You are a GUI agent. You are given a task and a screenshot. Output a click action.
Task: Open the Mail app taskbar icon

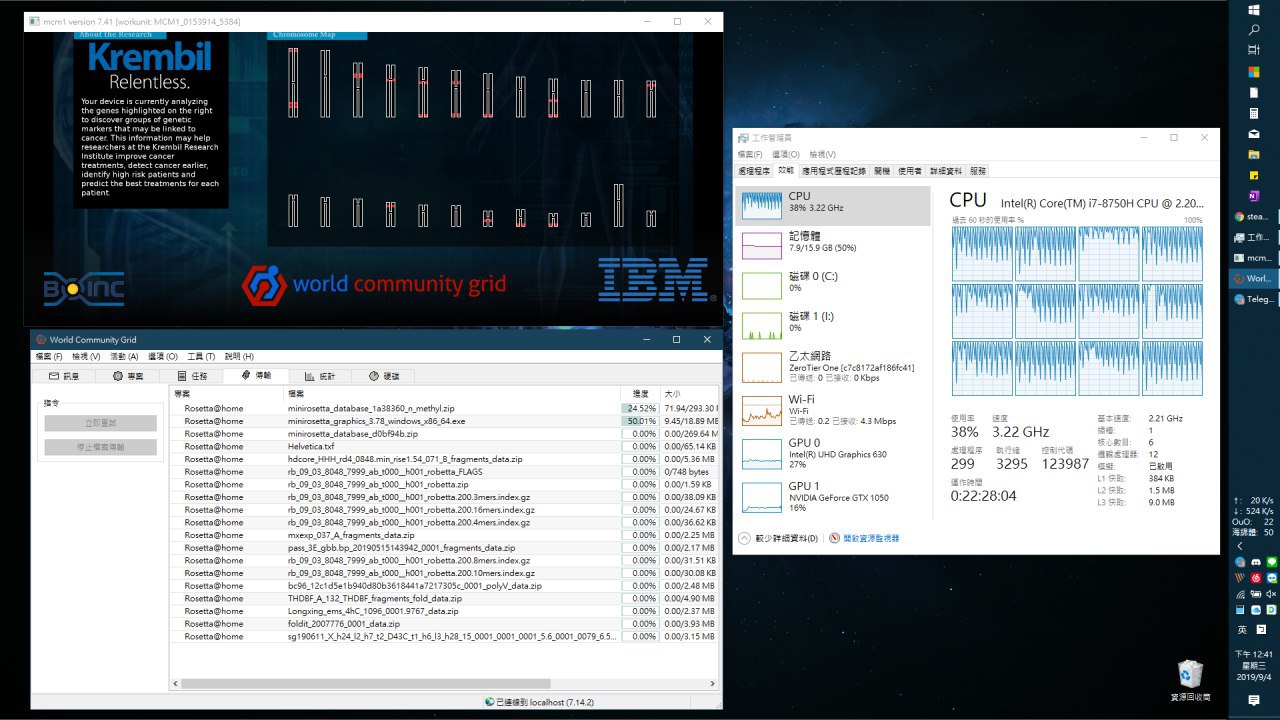click(x=1254, y=134)
